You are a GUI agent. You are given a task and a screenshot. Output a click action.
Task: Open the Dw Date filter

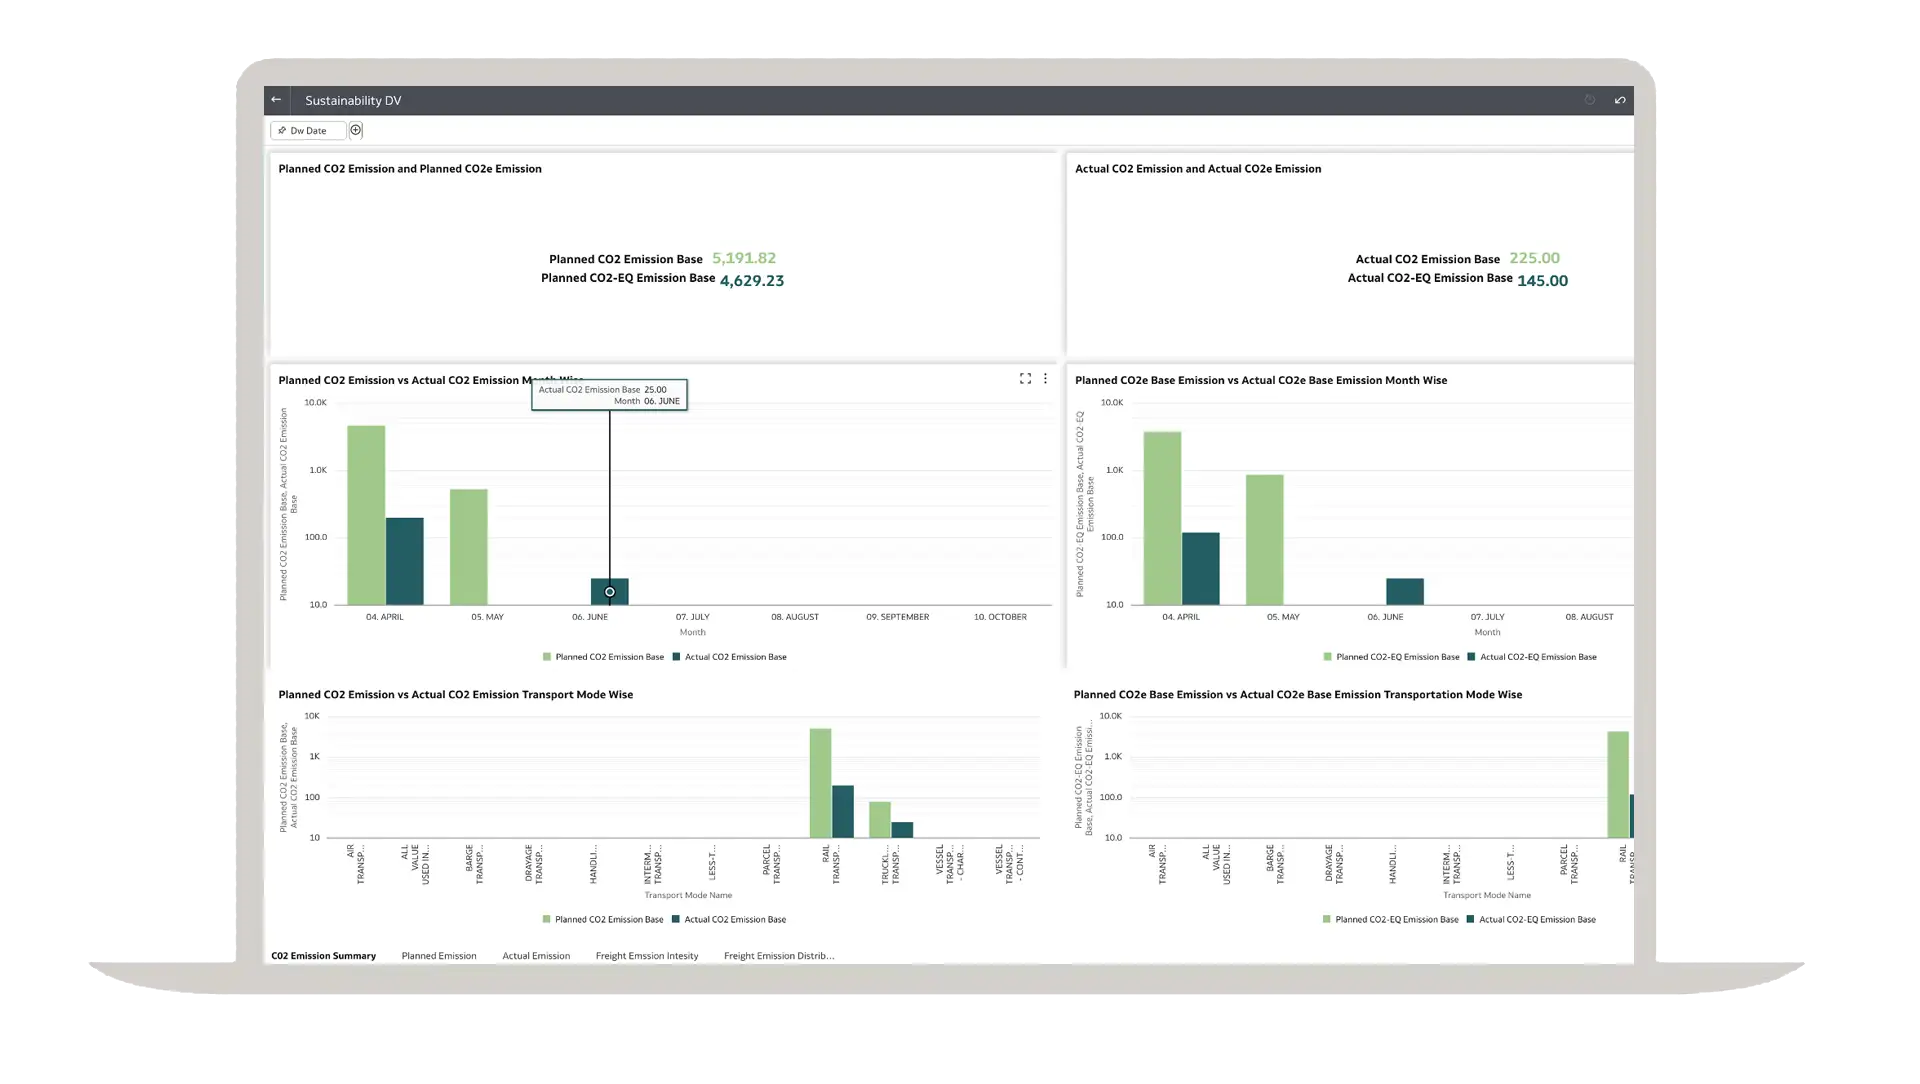click(x=309, y=131)
